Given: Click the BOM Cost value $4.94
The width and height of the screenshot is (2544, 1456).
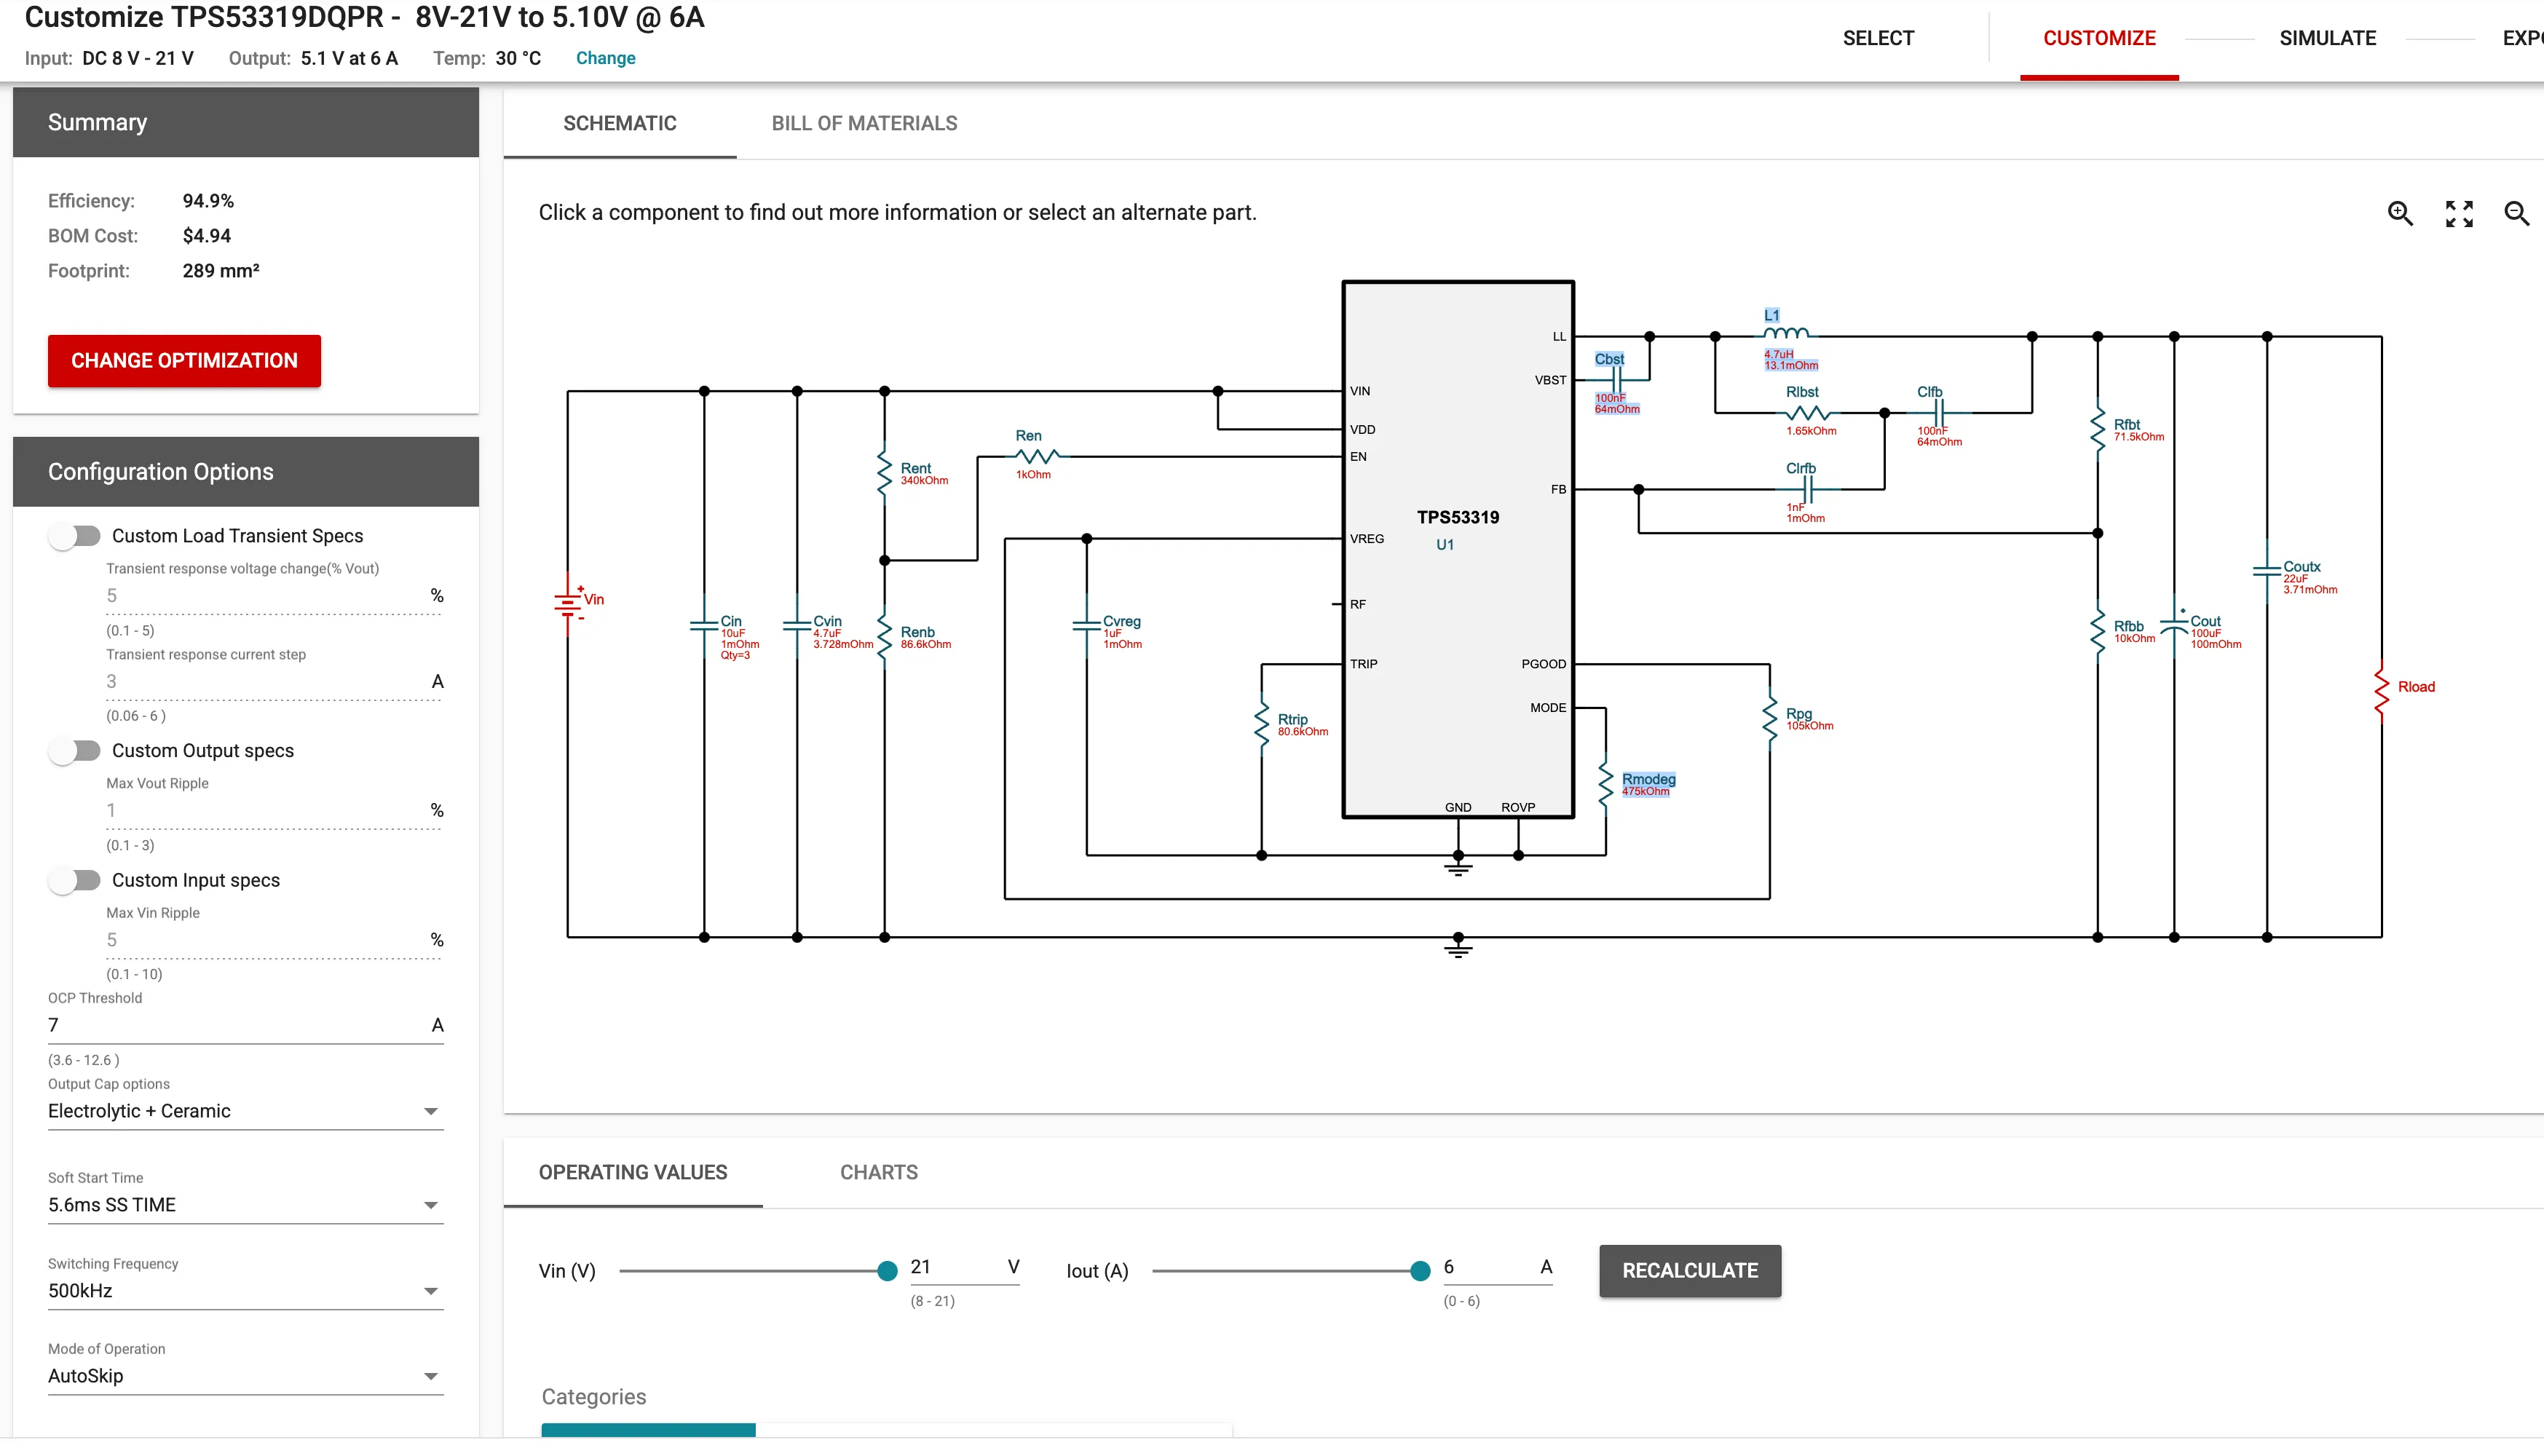Looking at the screenshot, I should (207, 236).
